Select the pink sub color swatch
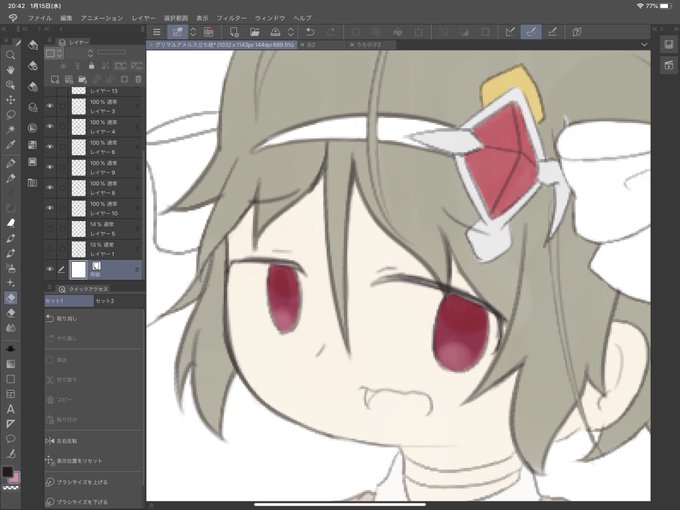680x510 pixels. click(15, 478)
